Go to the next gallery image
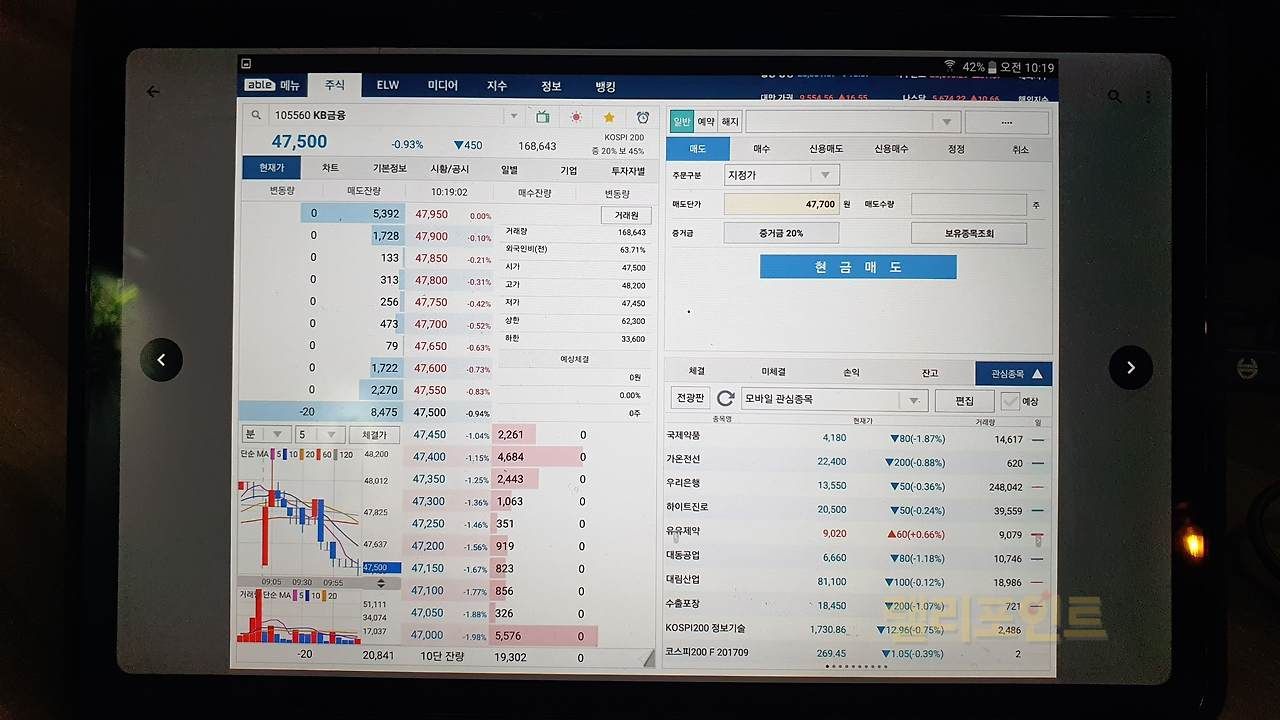Screen dimensions: 1280x720 (1130, 367)
